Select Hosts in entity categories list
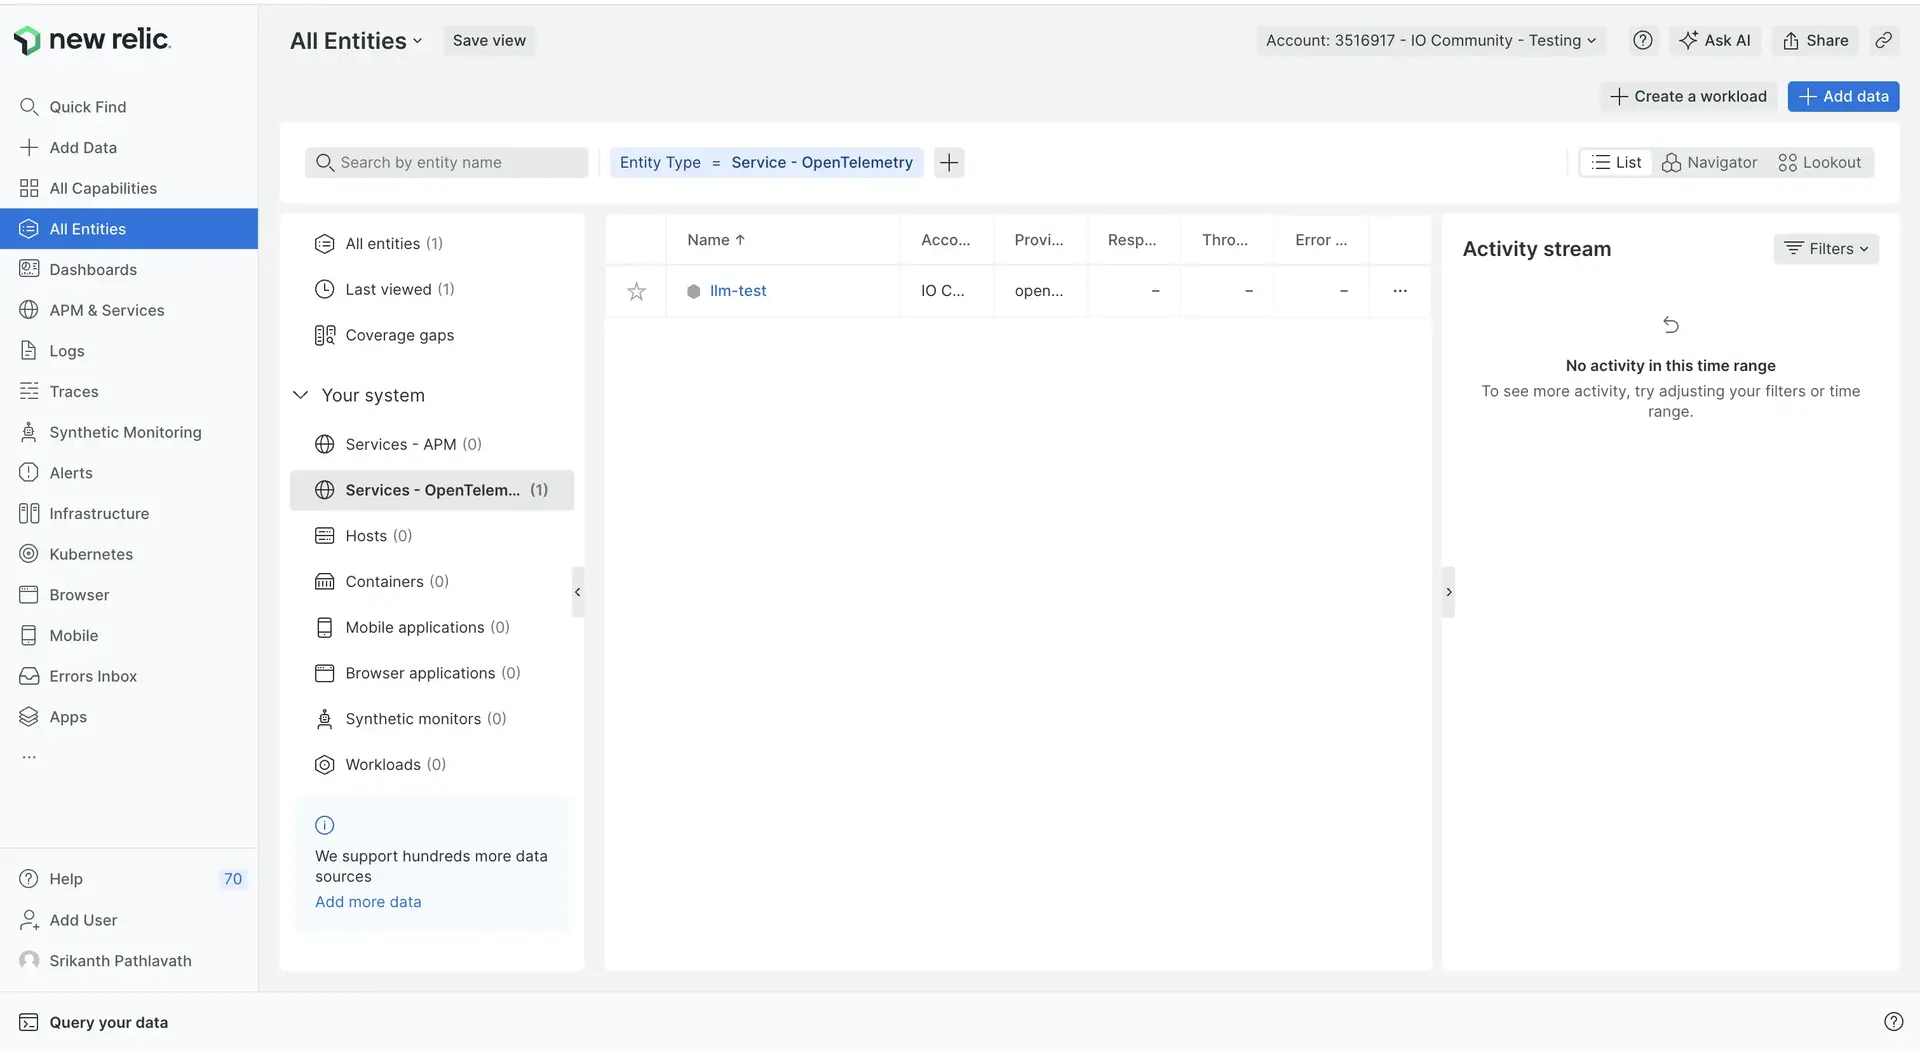 [x=366, y=536]
